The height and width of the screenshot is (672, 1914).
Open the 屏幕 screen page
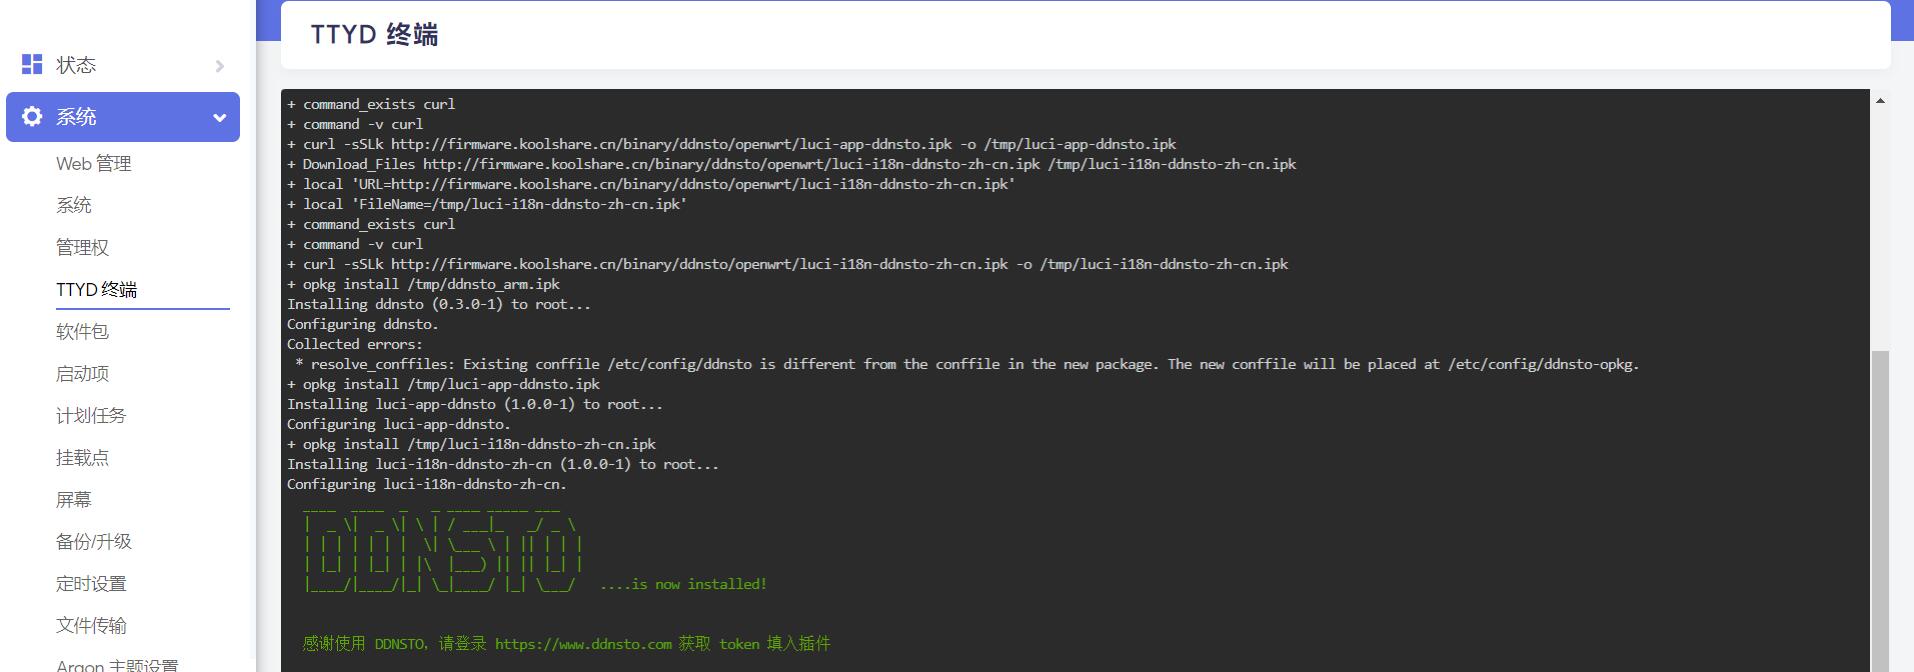click(74, 500)
